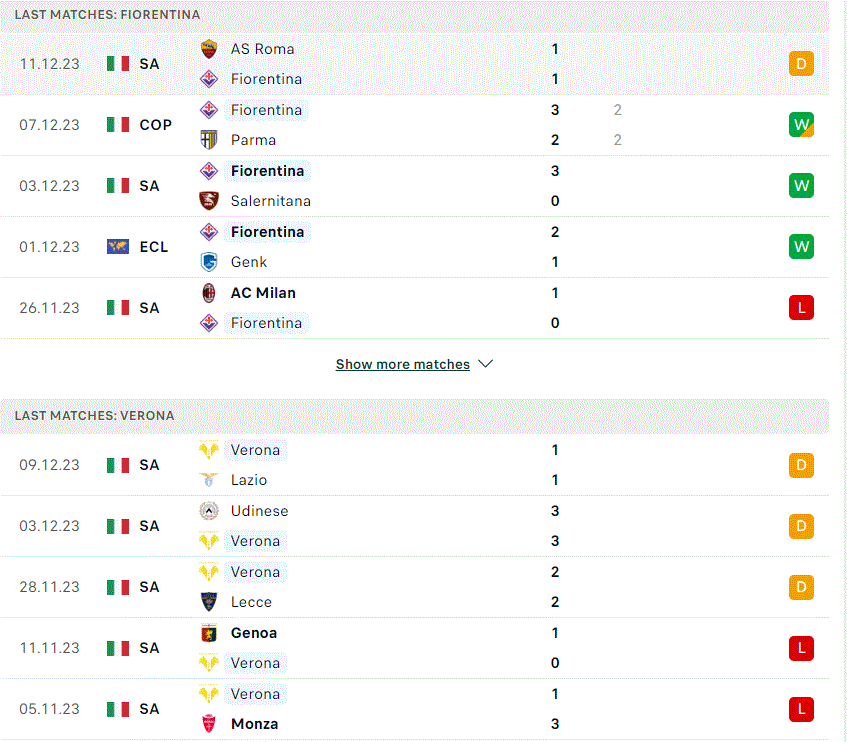Click the Win badge for Fiorentina vs Parma

pyautogui.click(x=800, y=125)
